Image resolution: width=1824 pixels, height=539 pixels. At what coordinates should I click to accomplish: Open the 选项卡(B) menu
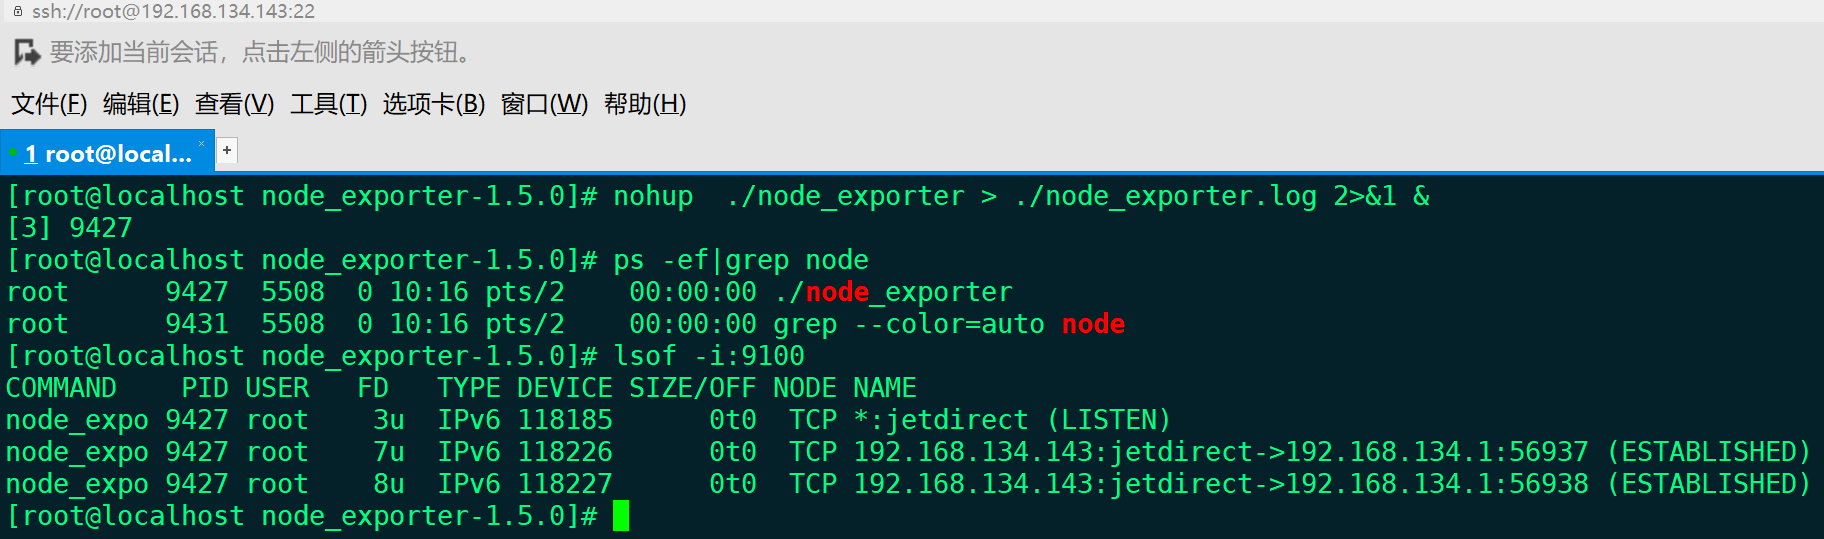pos(434,104)
